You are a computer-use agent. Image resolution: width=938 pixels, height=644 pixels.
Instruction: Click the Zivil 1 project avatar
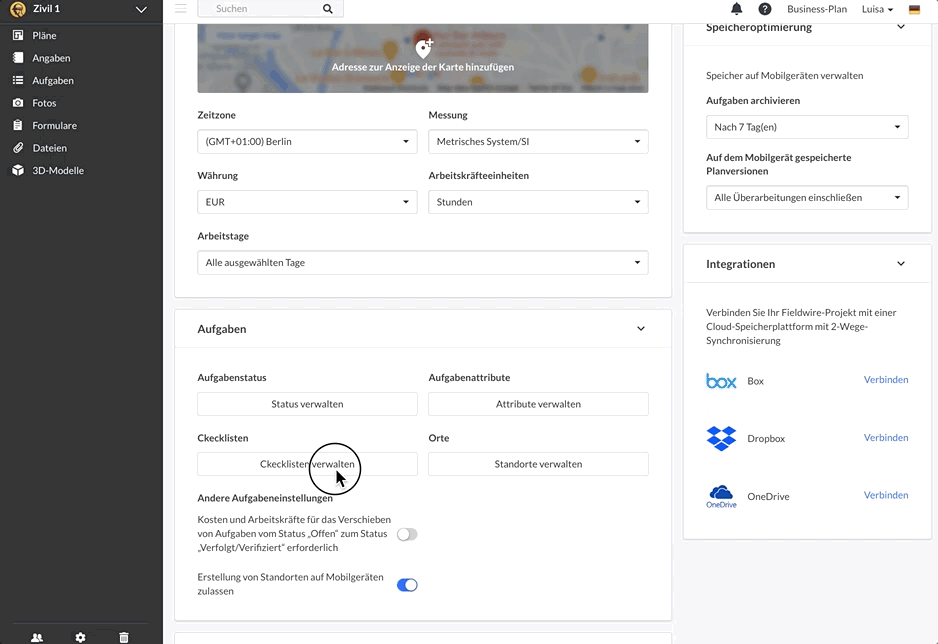(18, 9)
